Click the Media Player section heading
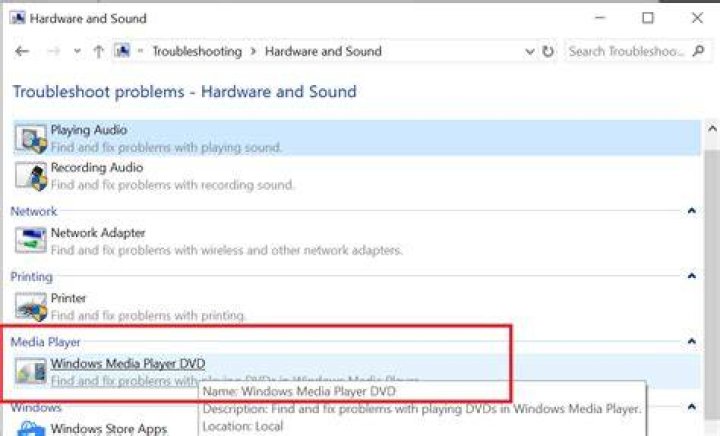 pos(45,342)
